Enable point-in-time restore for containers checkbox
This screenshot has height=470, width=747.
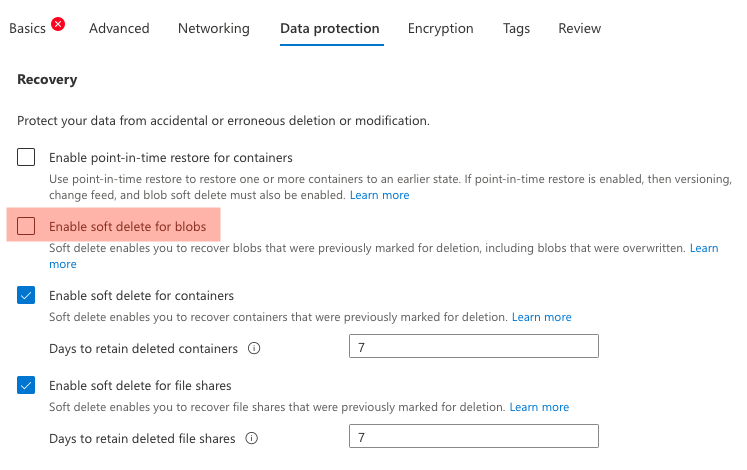(x=27, y=157)
